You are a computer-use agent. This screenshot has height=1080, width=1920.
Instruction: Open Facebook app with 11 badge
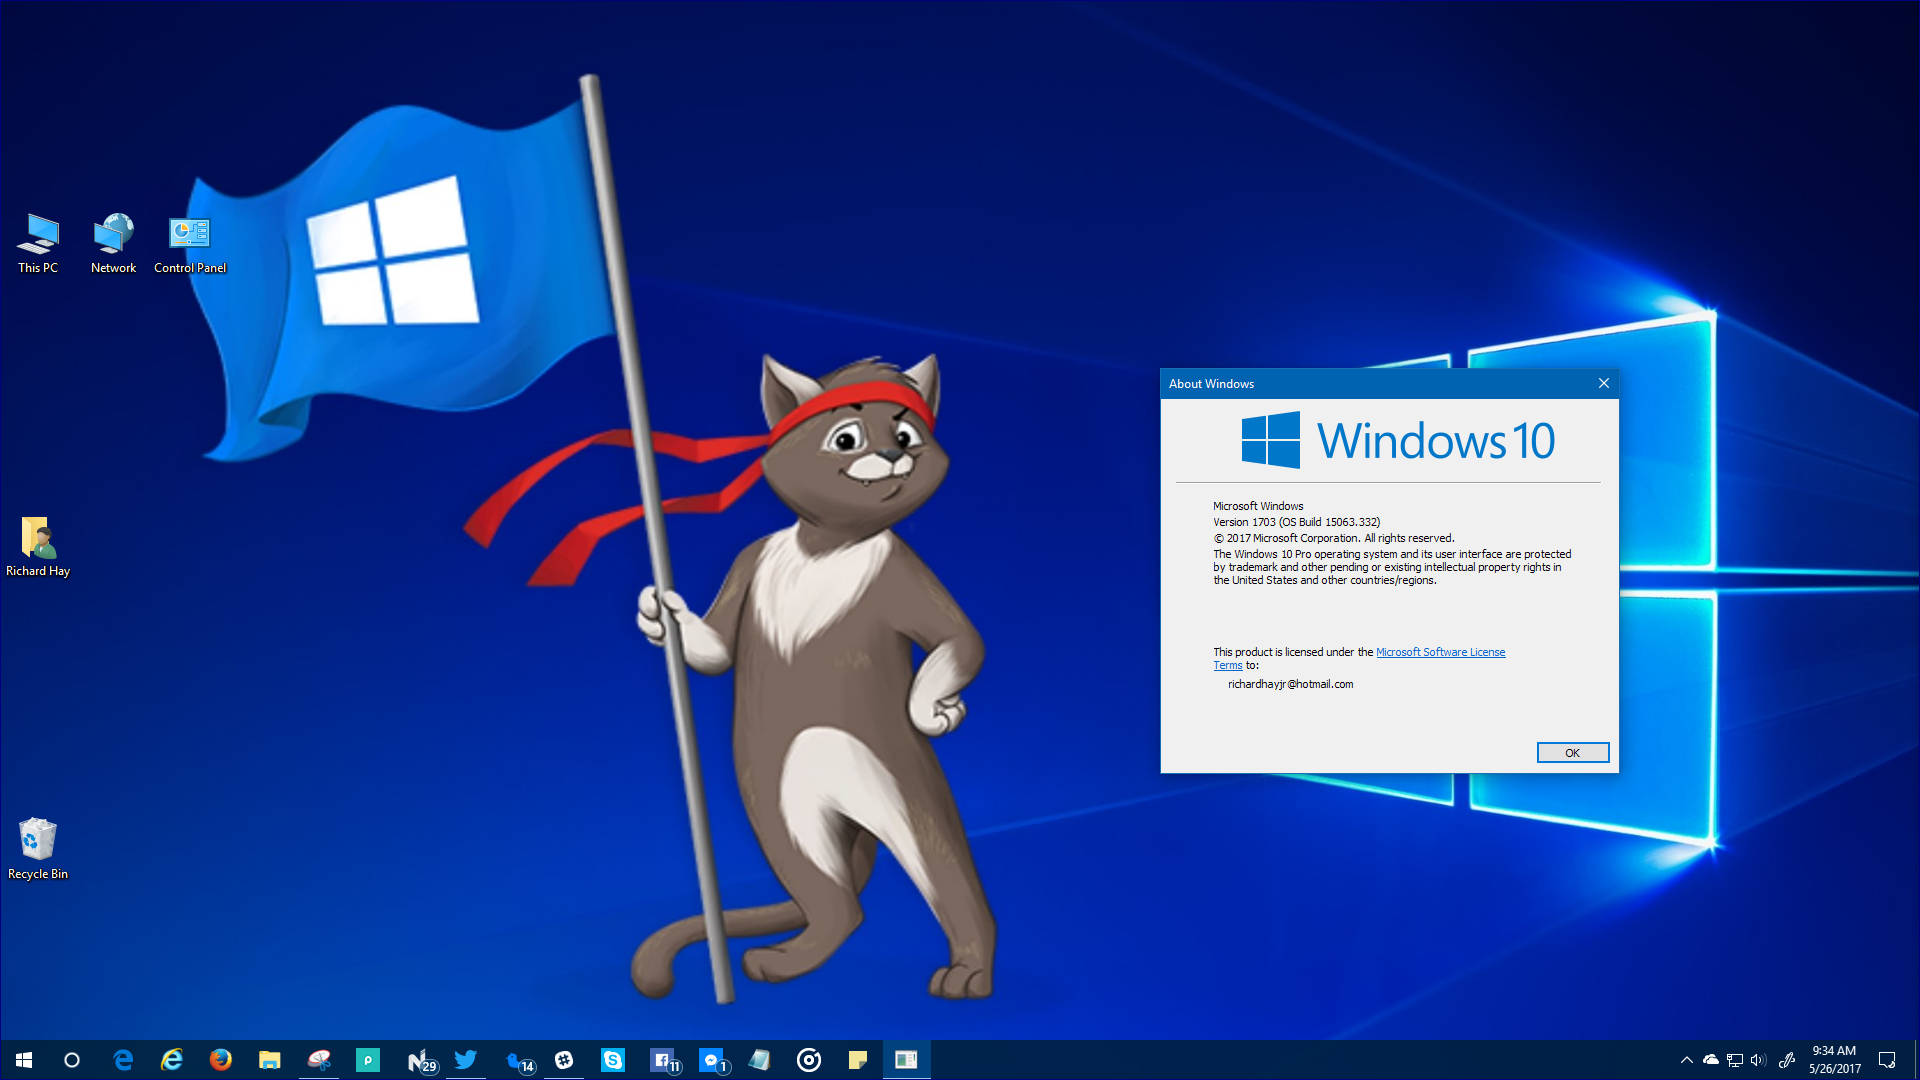point(662,1060)
